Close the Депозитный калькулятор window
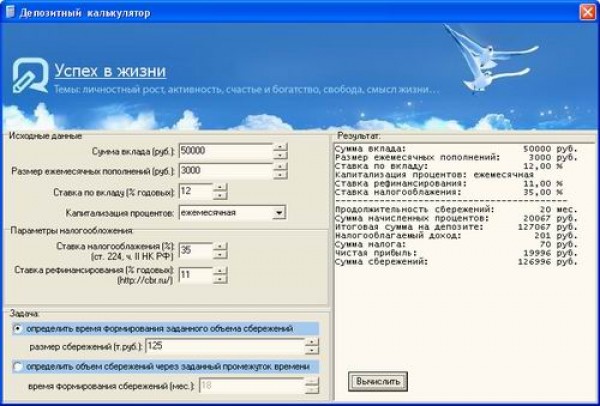600x406 pixels. pos(587,12)
